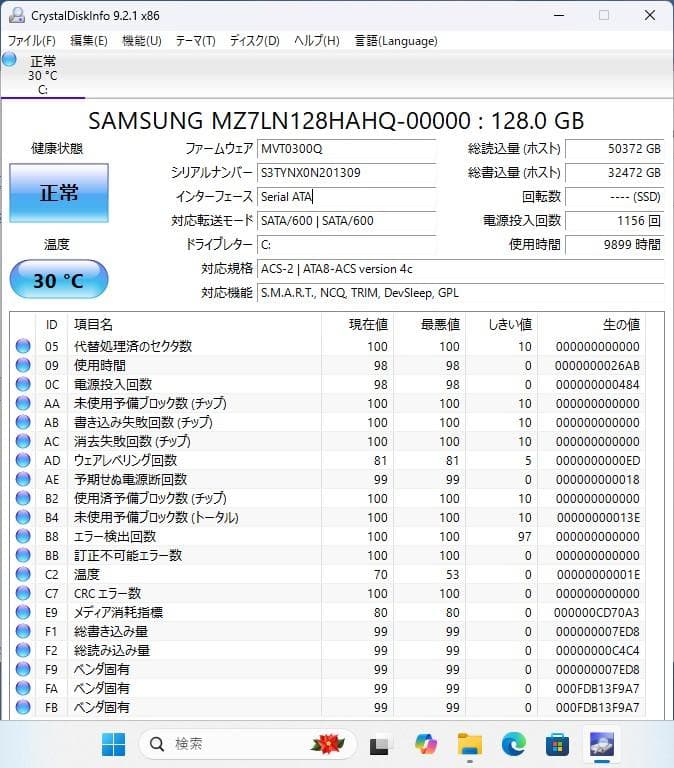Click status icon for C2 温度

pos(23,574)
